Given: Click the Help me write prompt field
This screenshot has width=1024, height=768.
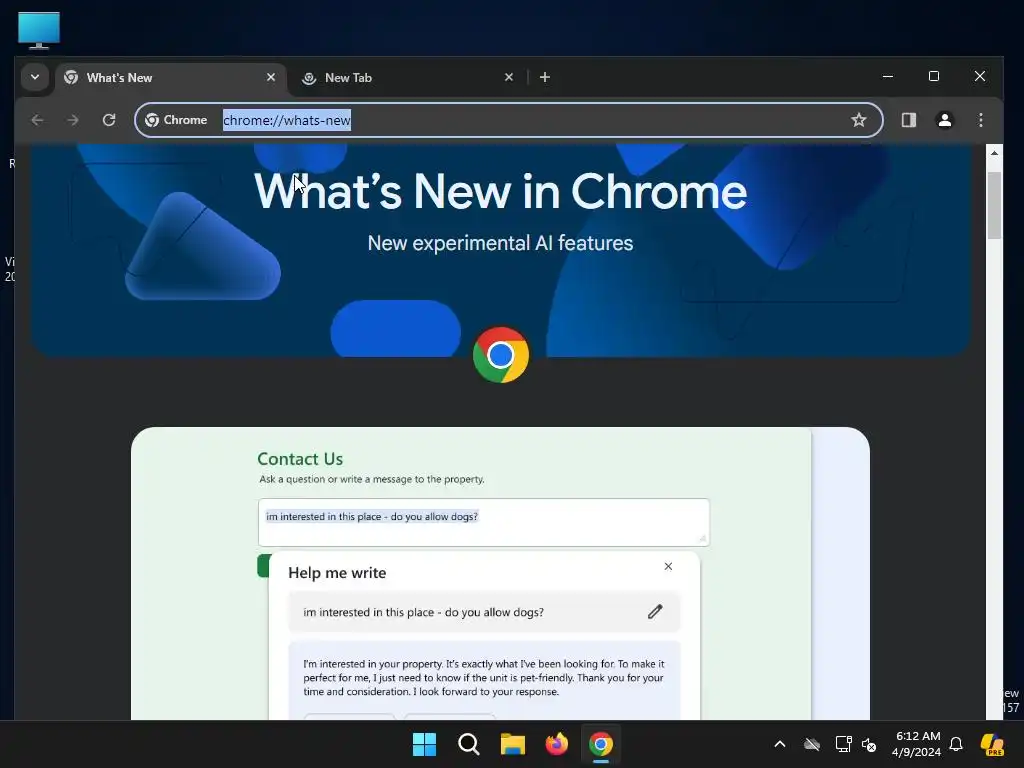Looking at the screenshot, I should pos(484,612).
